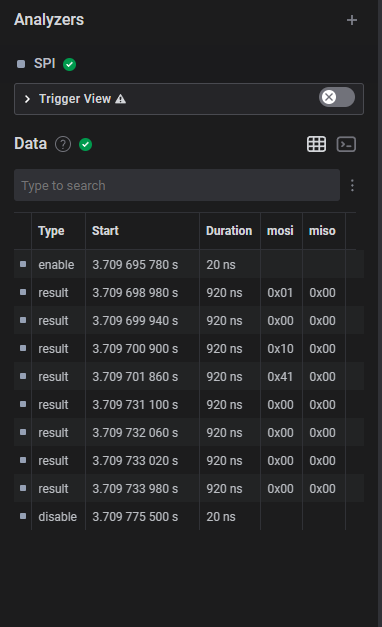Click the green Data status checkmark
Image resolution: width=382 pixels, height=627 pixels.
(86, 144)
